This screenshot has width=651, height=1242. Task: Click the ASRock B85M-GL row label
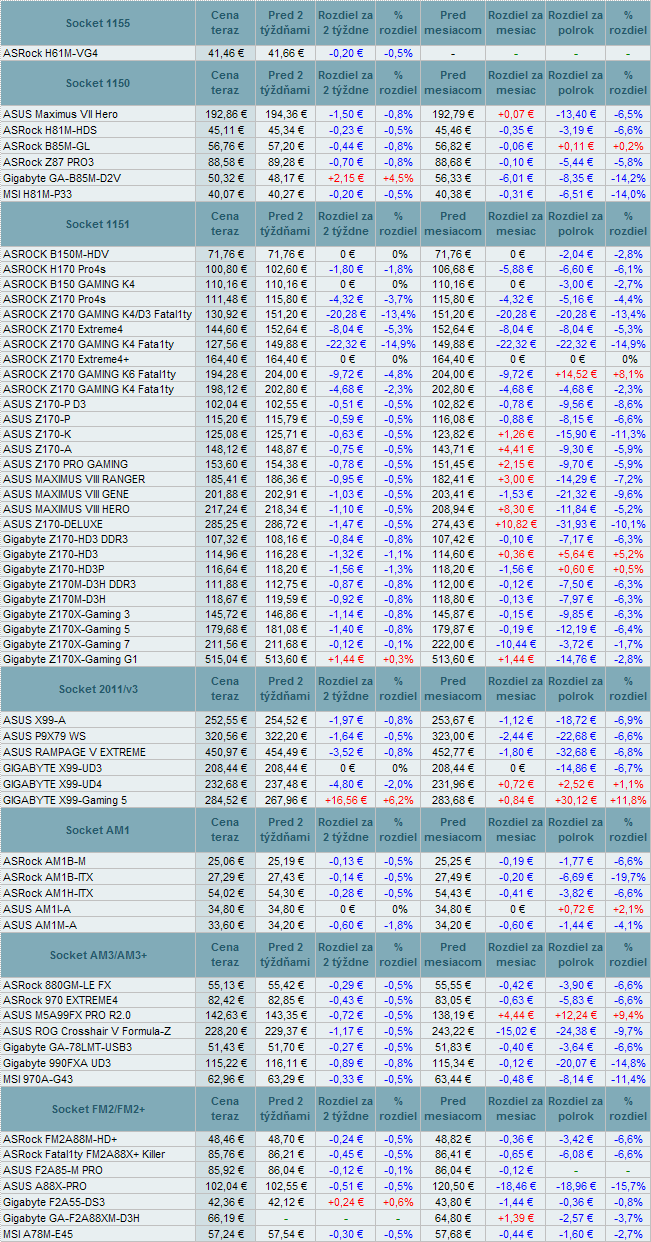[x=47, y=144]
